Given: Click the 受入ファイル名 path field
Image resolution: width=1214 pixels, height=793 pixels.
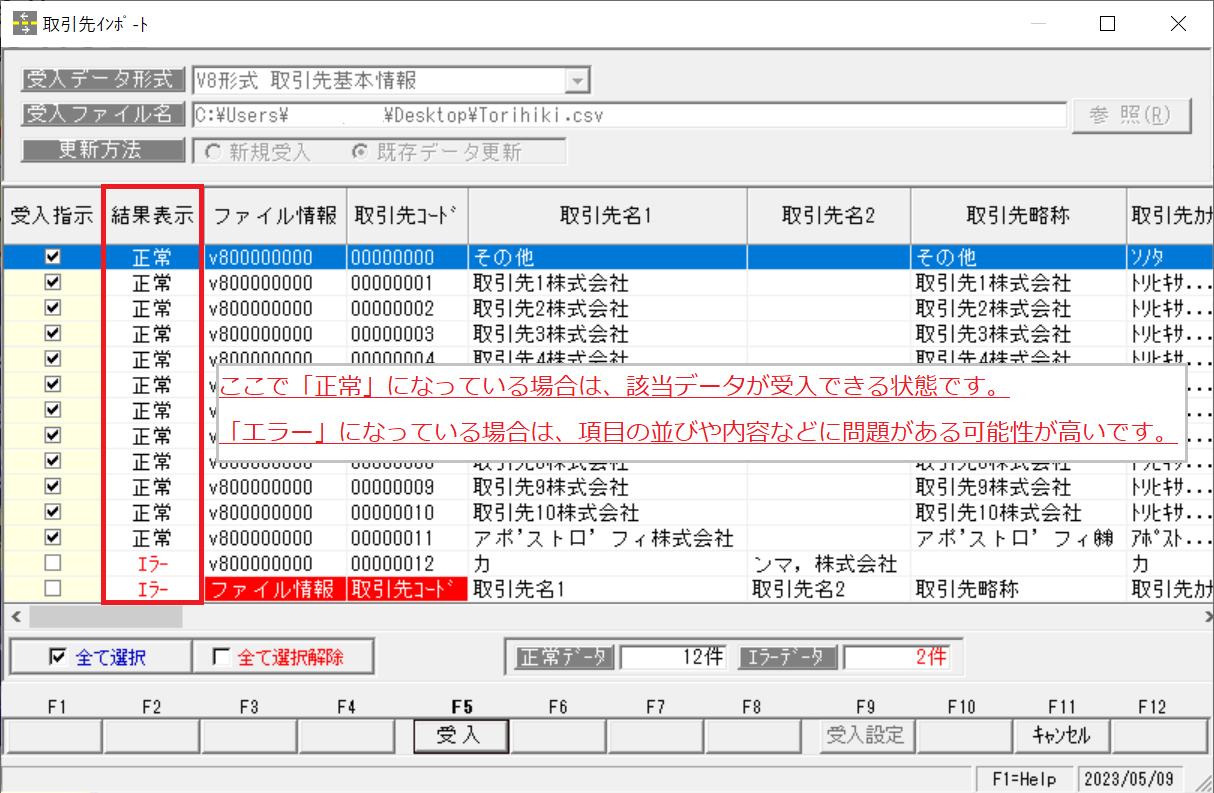Looking at the screenshot, I should pos(630,115).
